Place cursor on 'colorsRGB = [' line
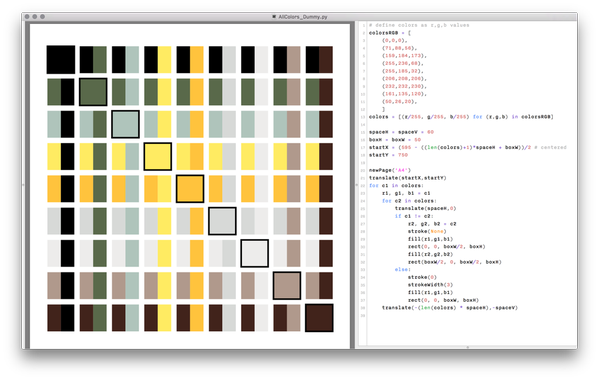599x380 pixels. tap(389, 33)
